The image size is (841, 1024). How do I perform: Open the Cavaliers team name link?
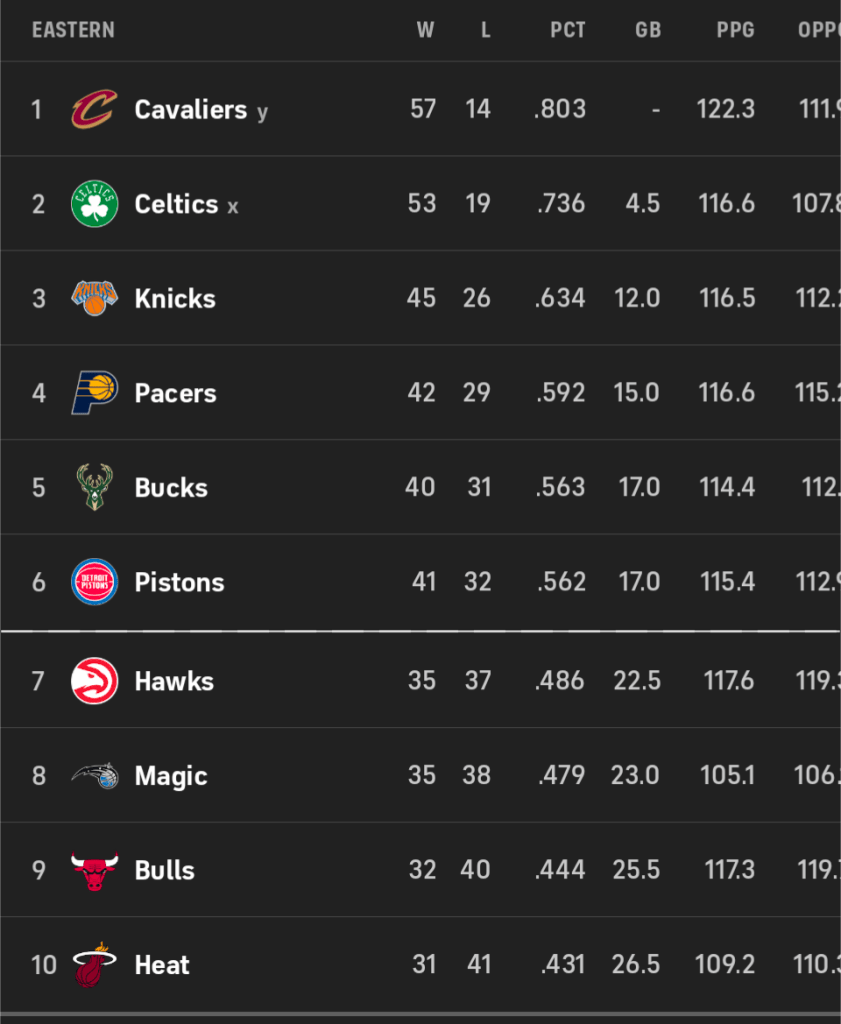tap(190, 109)
